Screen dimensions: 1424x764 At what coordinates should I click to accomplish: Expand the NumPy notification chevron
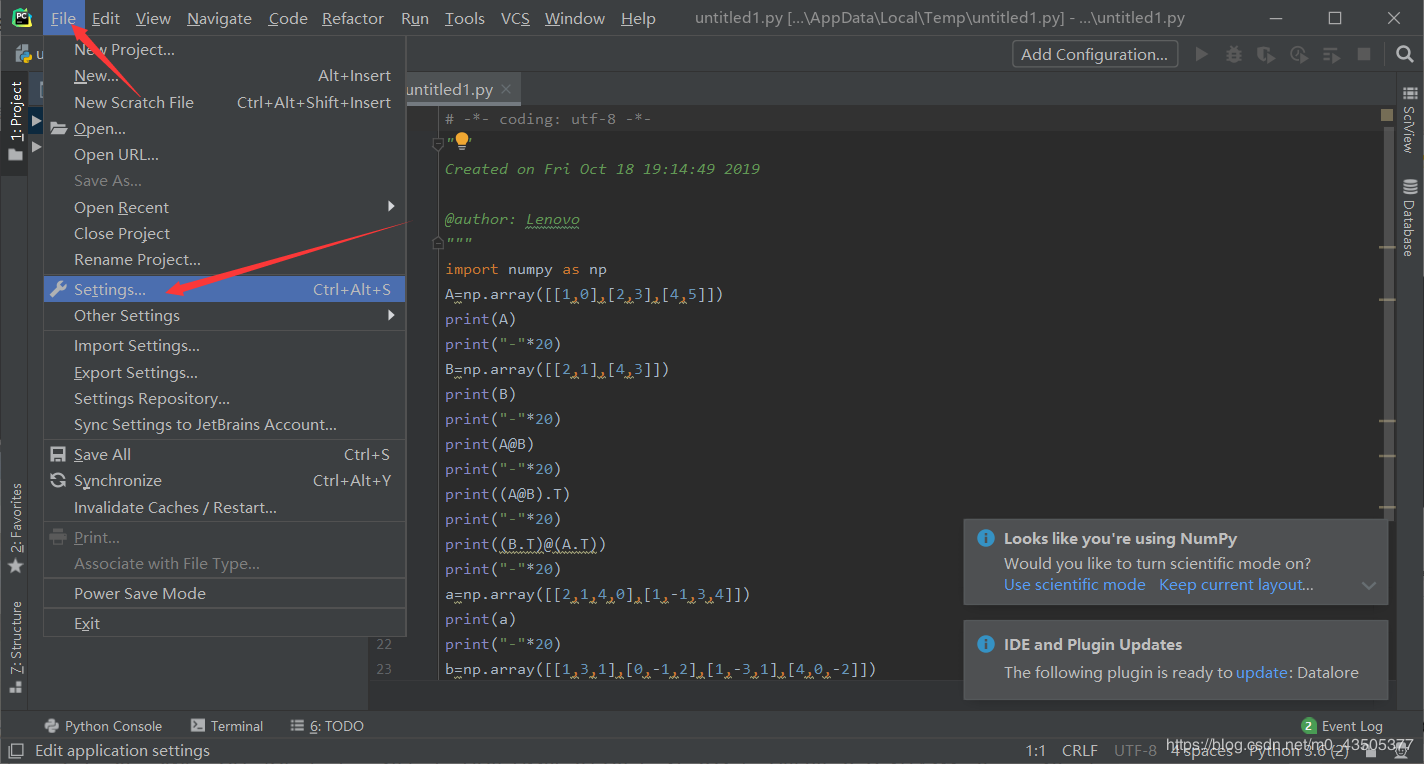pyautogui.click(x=1368, y=585)
